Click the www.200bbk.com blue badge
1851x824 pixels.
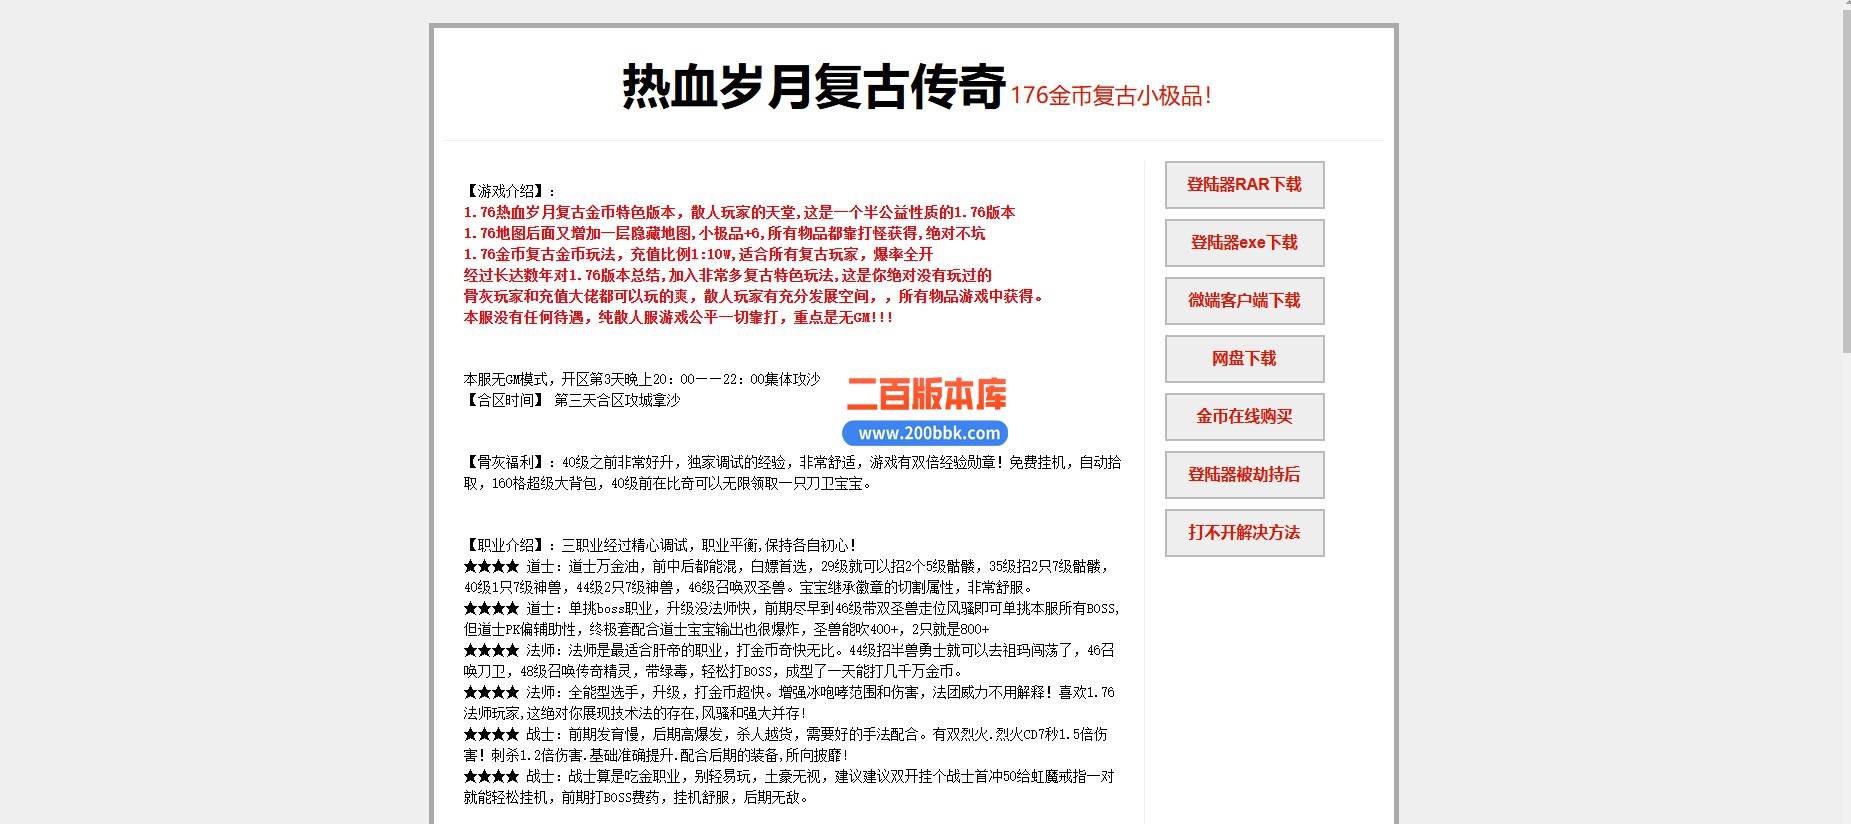(x=926, y=433)
